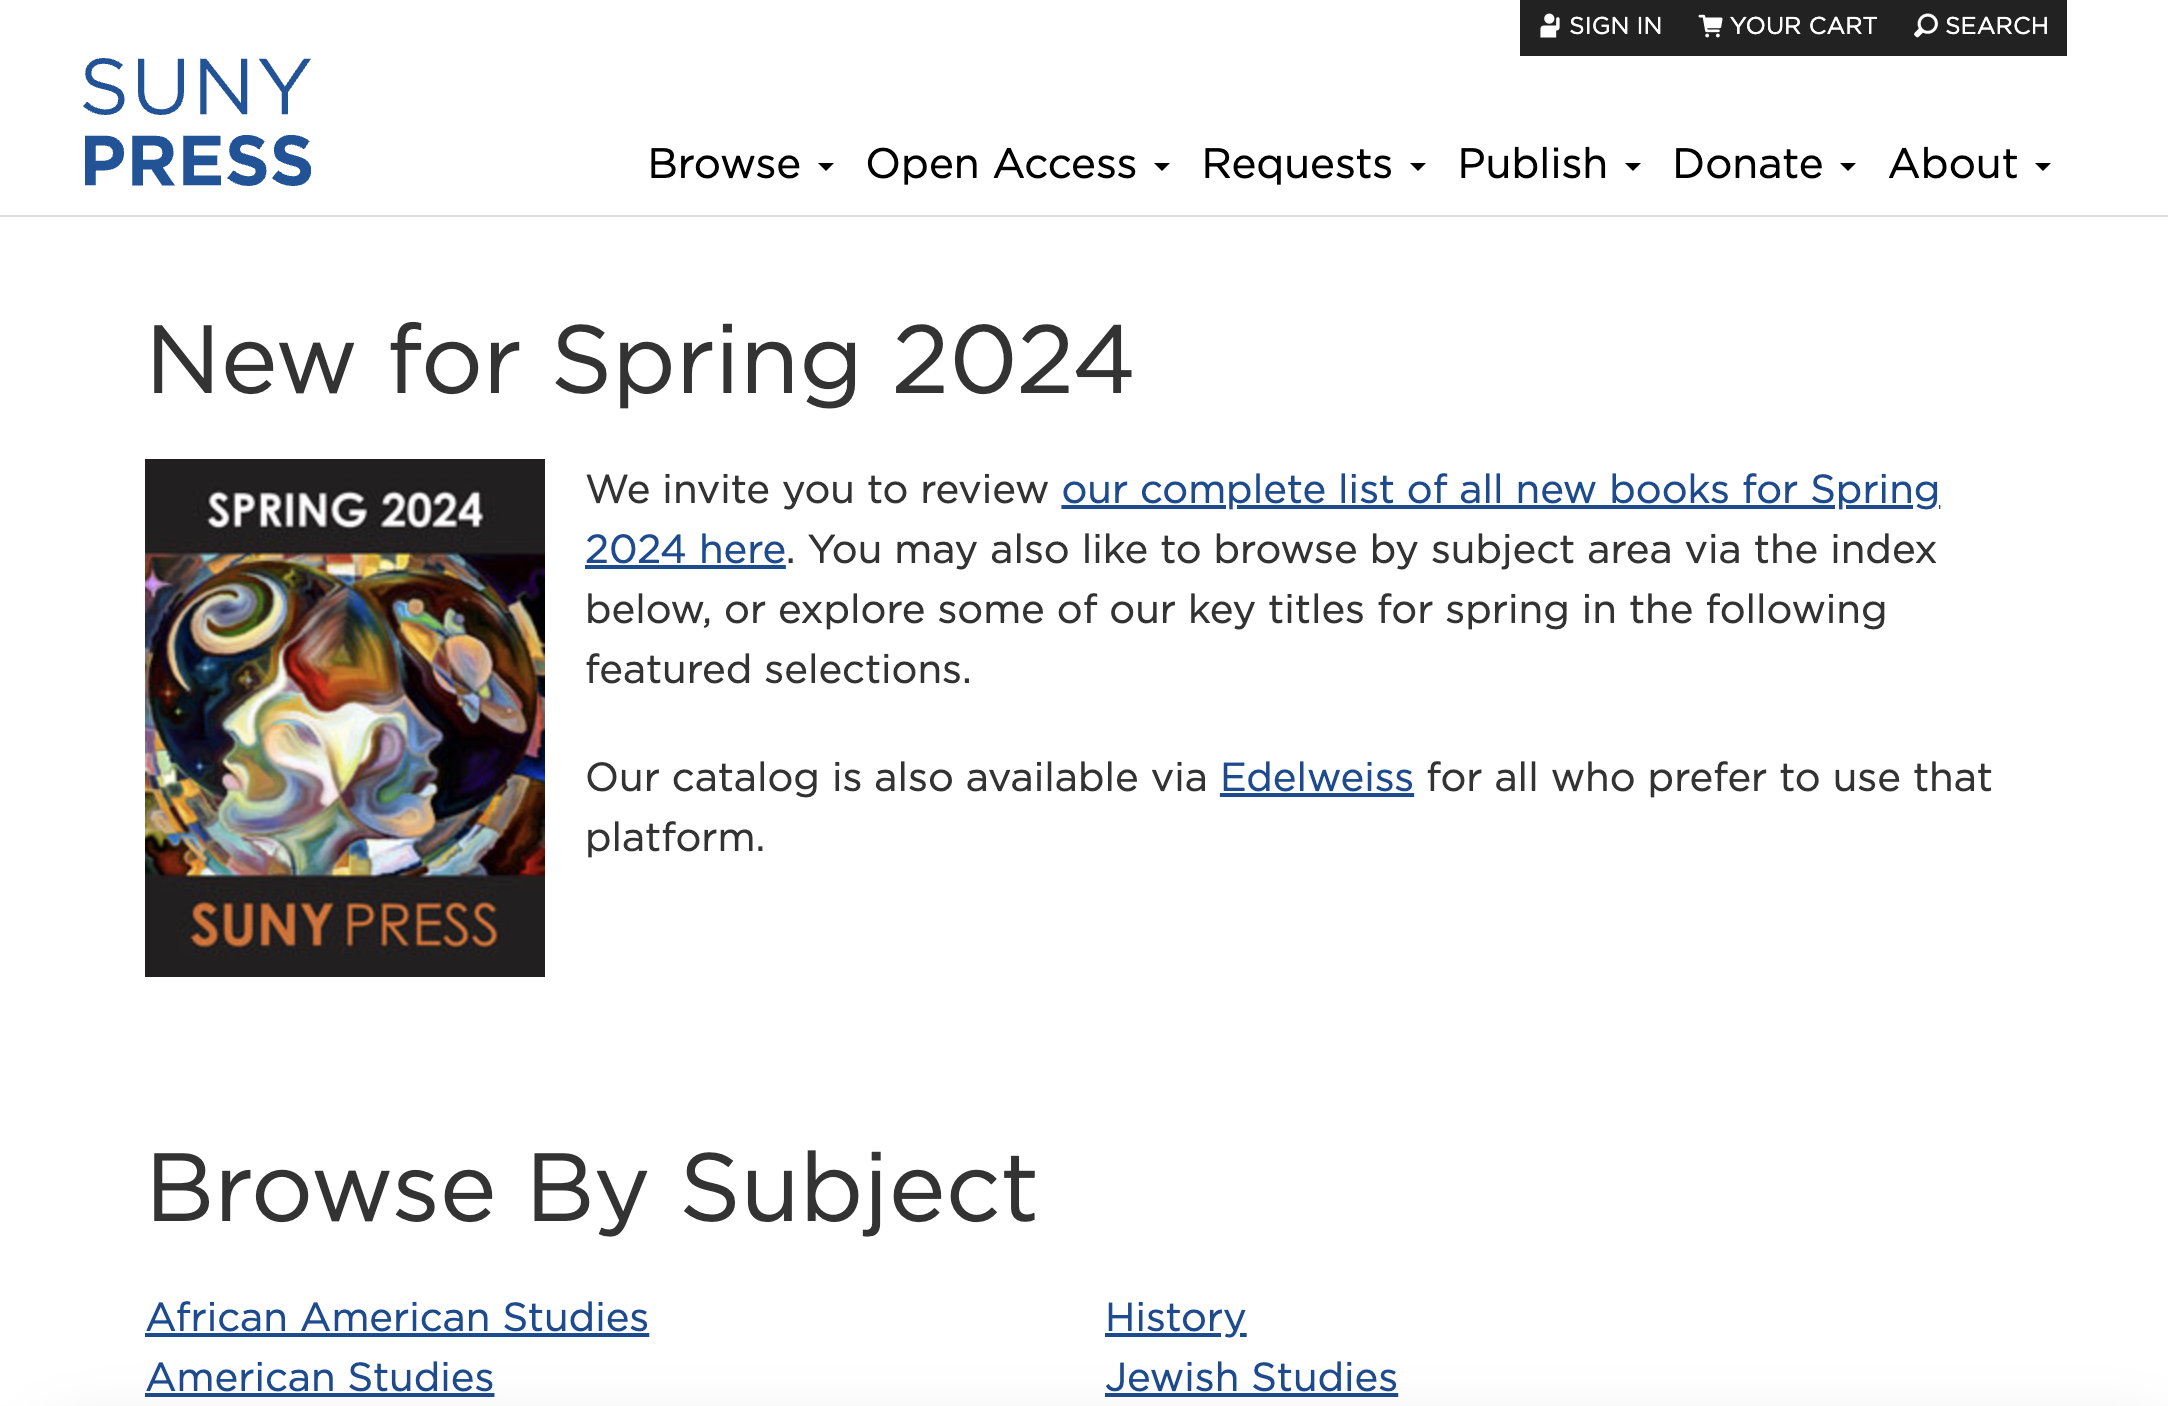The height and width of the screenshot is (1406, 2168).
Task: Select SEARCH in the top navigation
Action: coord(1995,24)
